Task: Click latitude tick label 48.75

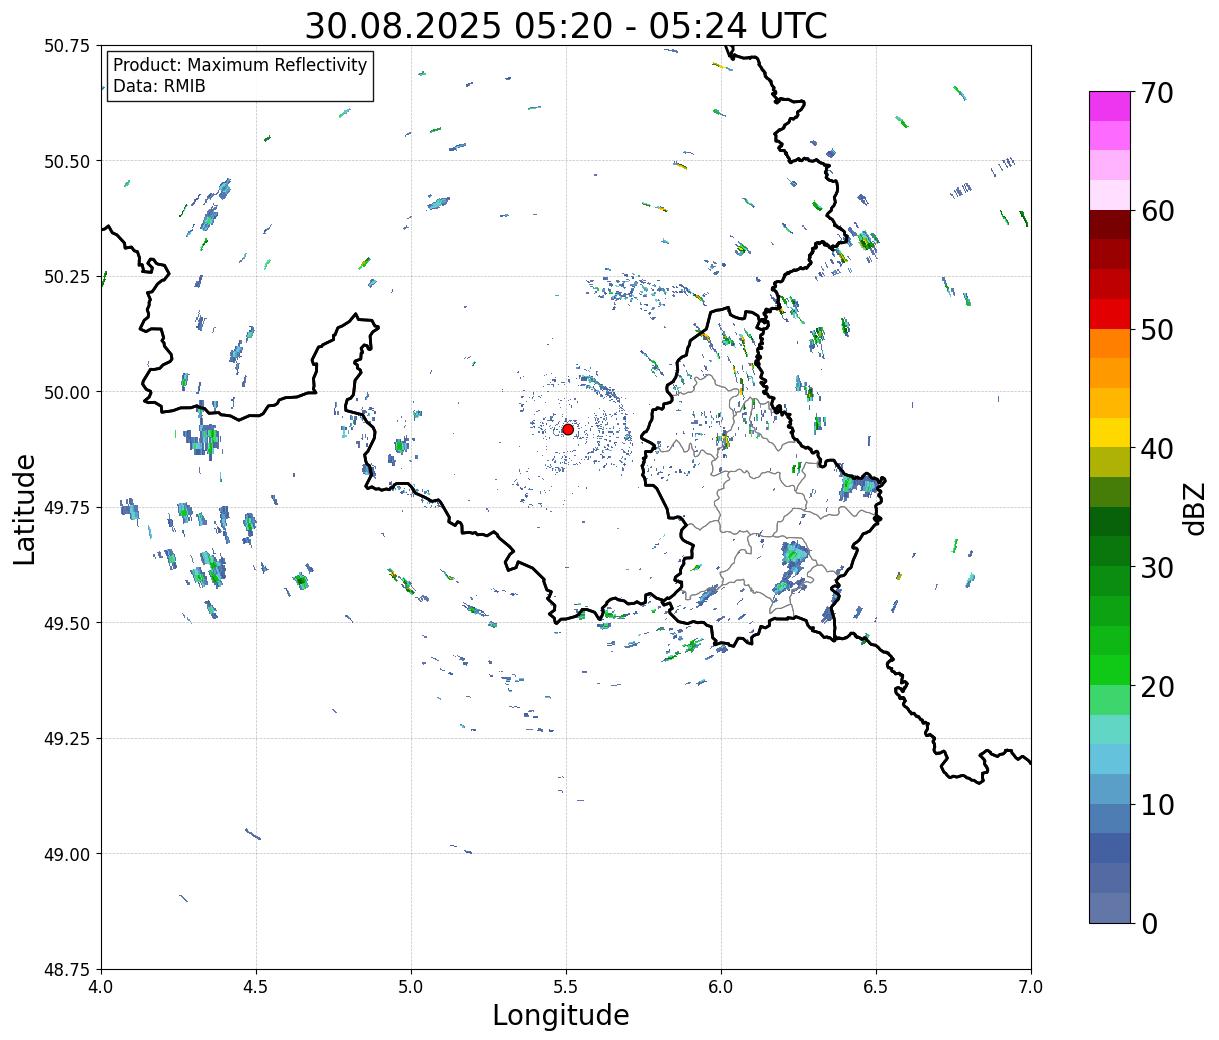Action: 67,969
